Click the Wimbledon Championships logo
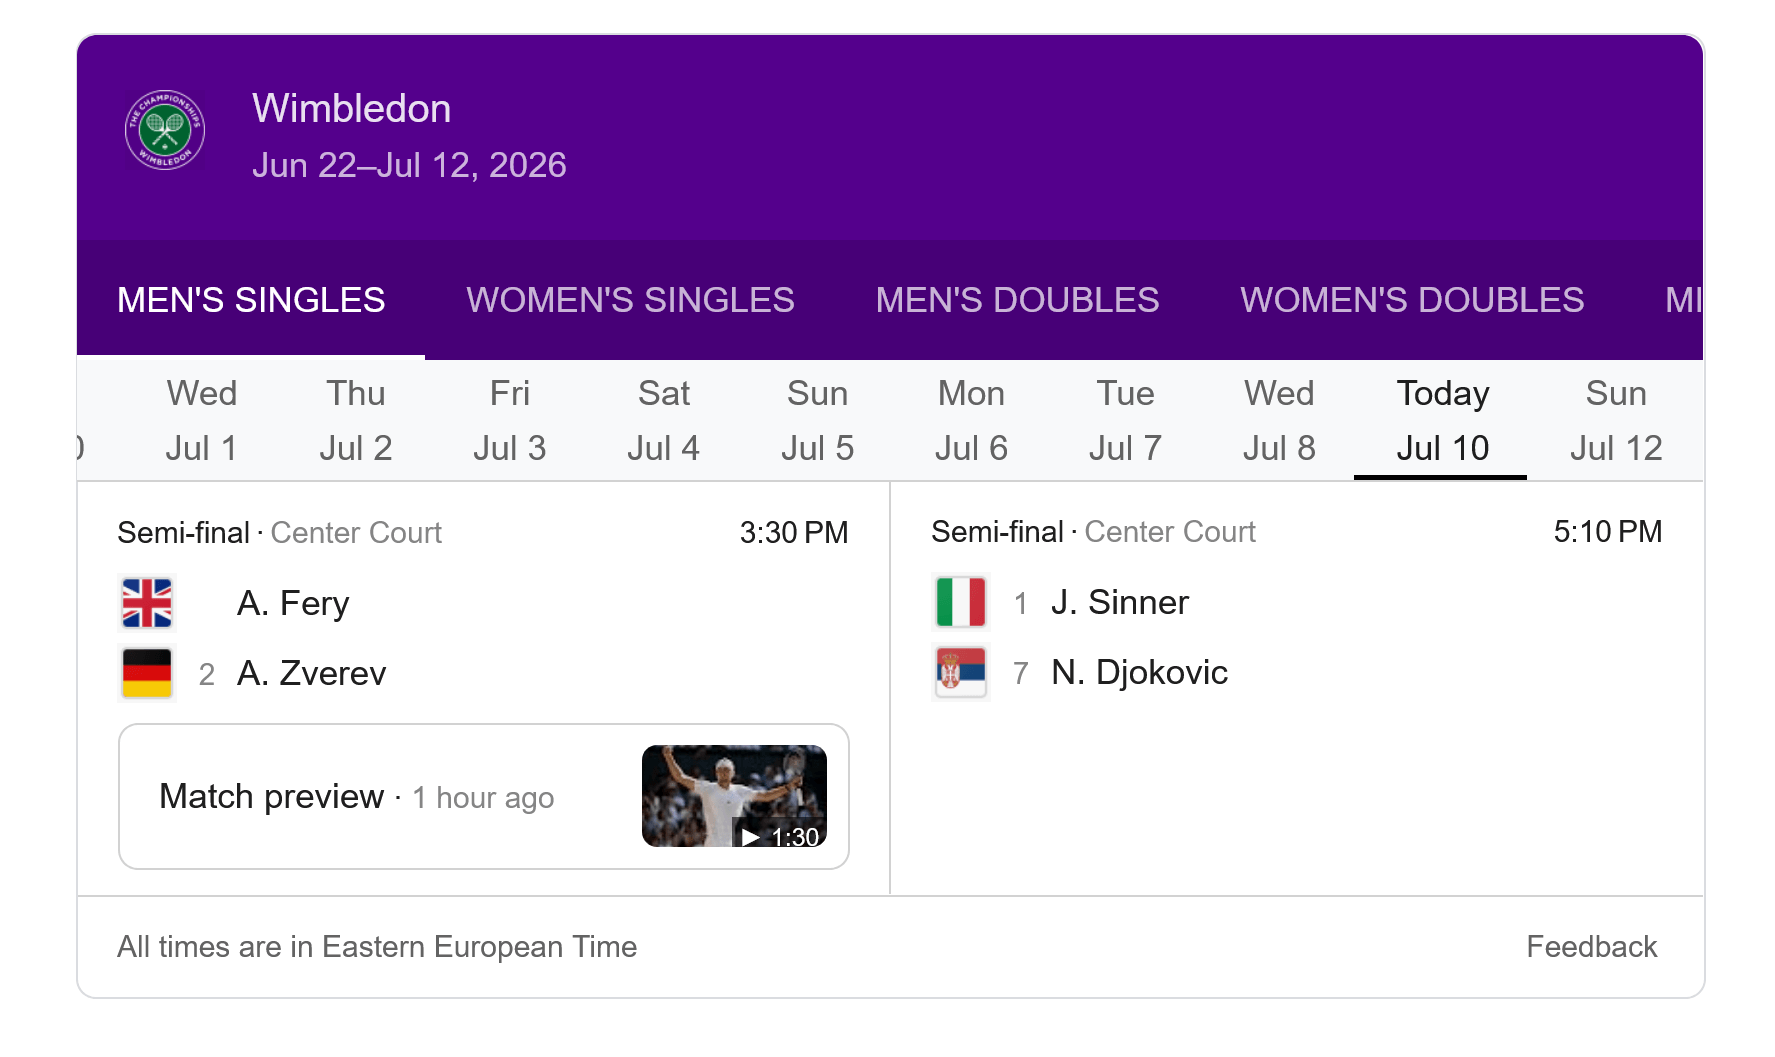The height and width of the screenshot is (1057, 1775). click(165, 130)
